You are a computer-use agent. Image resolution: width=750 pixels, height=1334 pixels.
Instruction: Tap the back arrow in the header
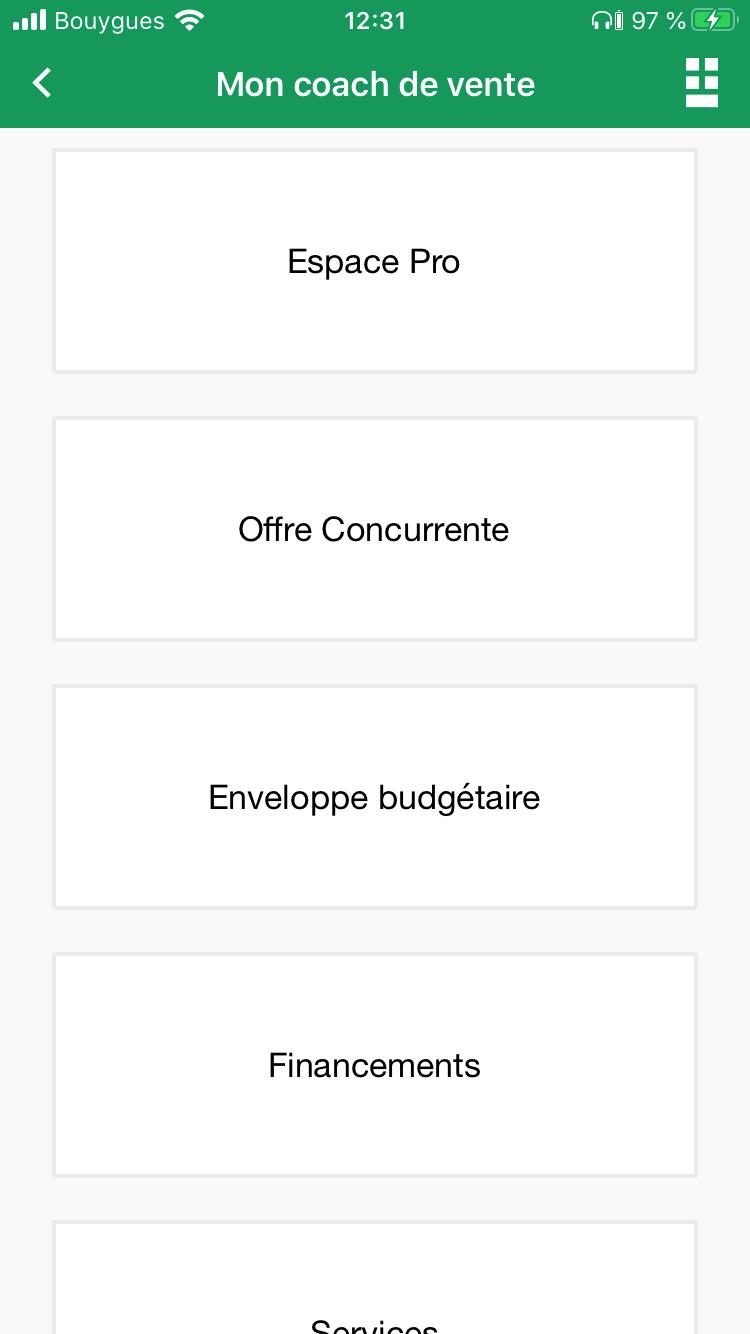(42, 83)
